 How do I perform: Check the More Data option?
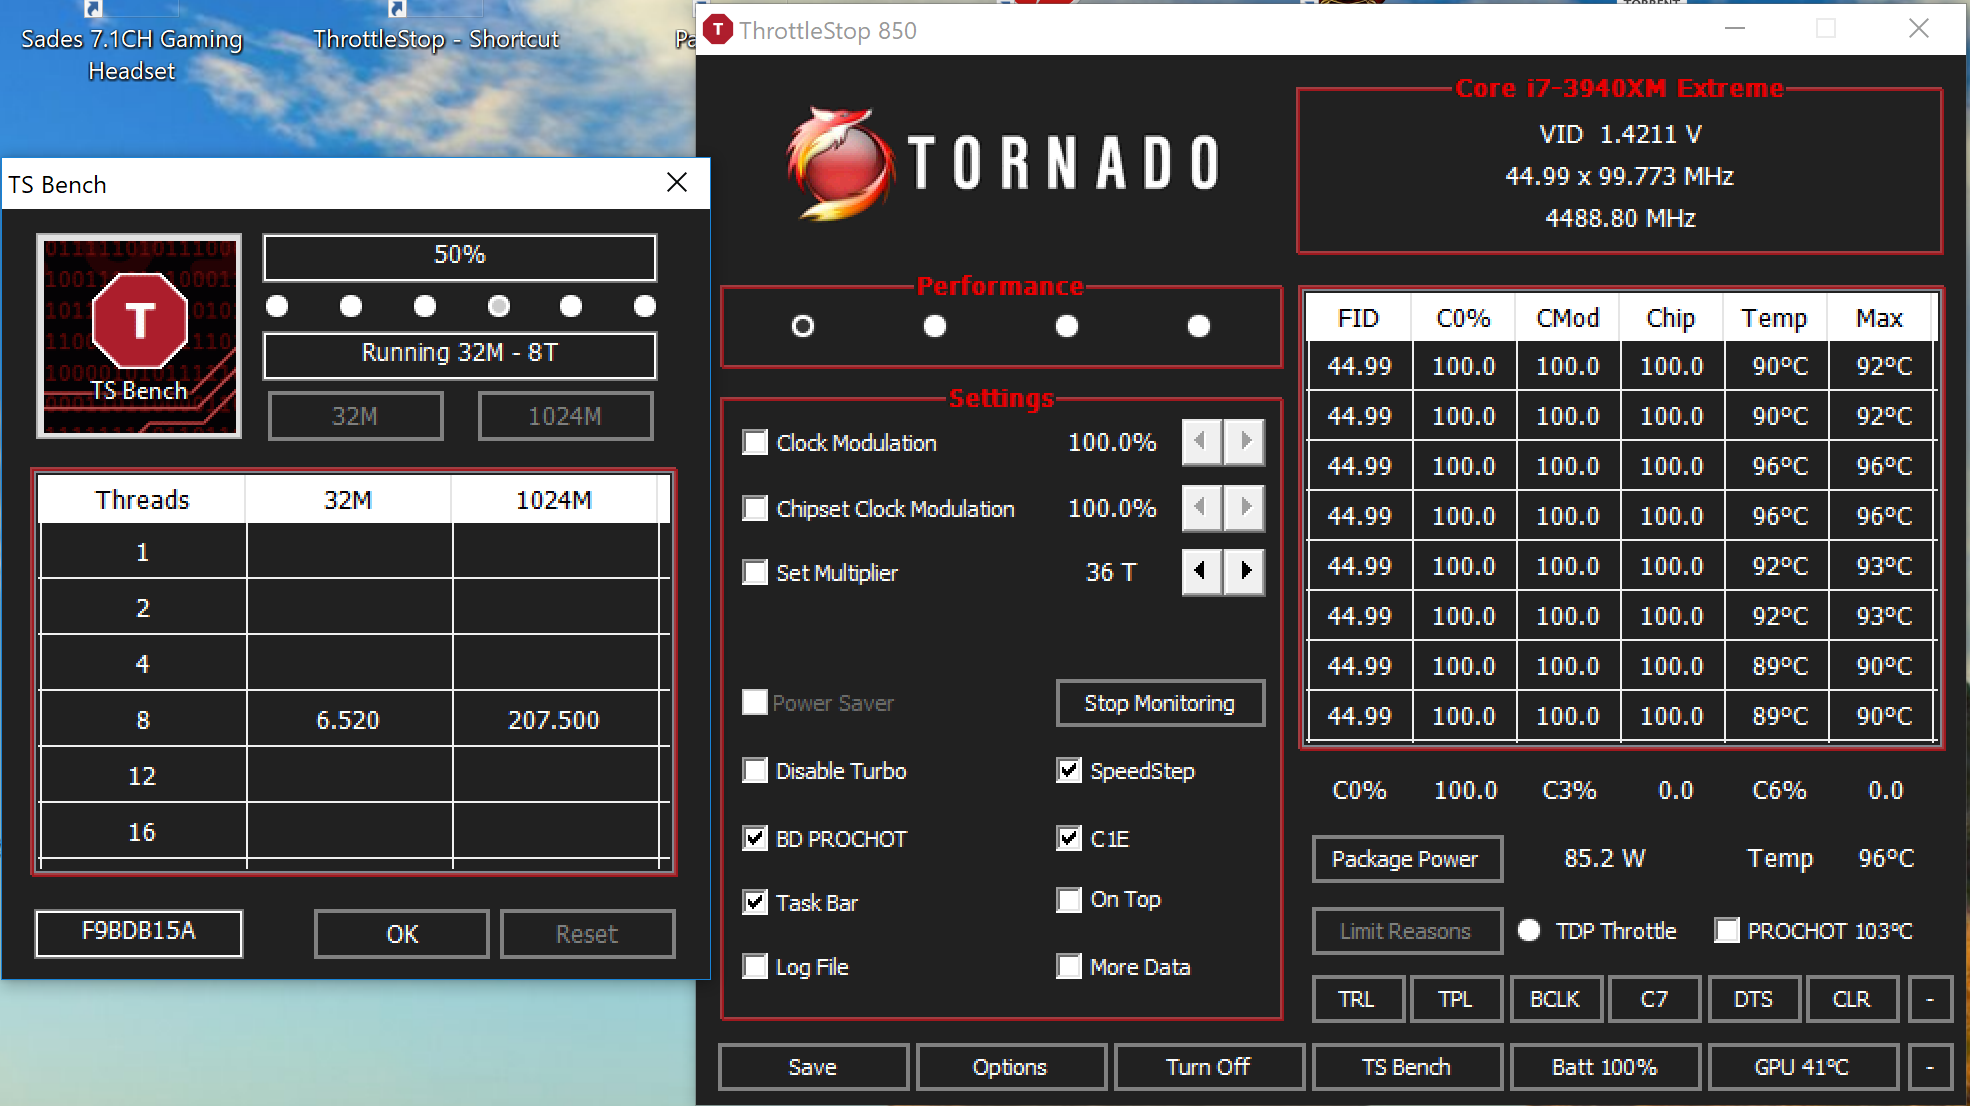coord(1069,967)
